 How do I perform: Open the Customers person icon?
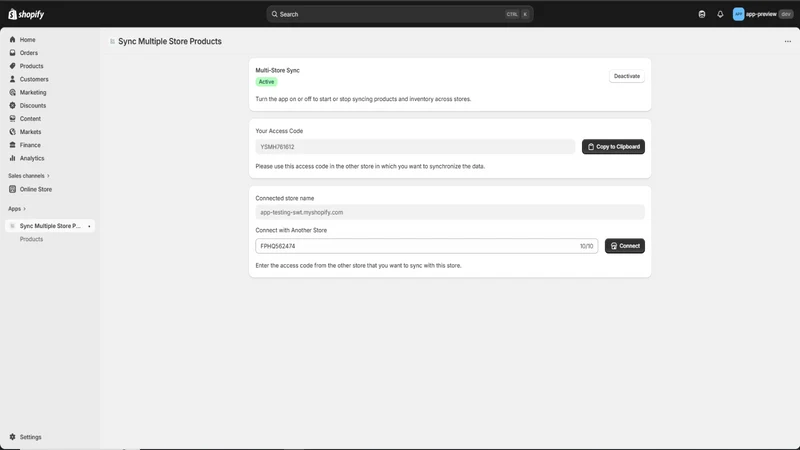click(13, 79)
